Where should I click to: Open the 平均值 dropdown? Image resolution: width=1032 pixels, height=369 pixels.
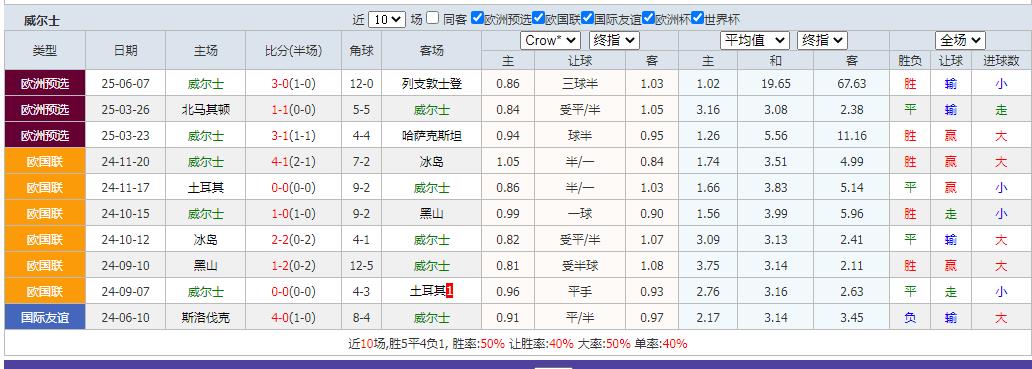tap(755, 41)
